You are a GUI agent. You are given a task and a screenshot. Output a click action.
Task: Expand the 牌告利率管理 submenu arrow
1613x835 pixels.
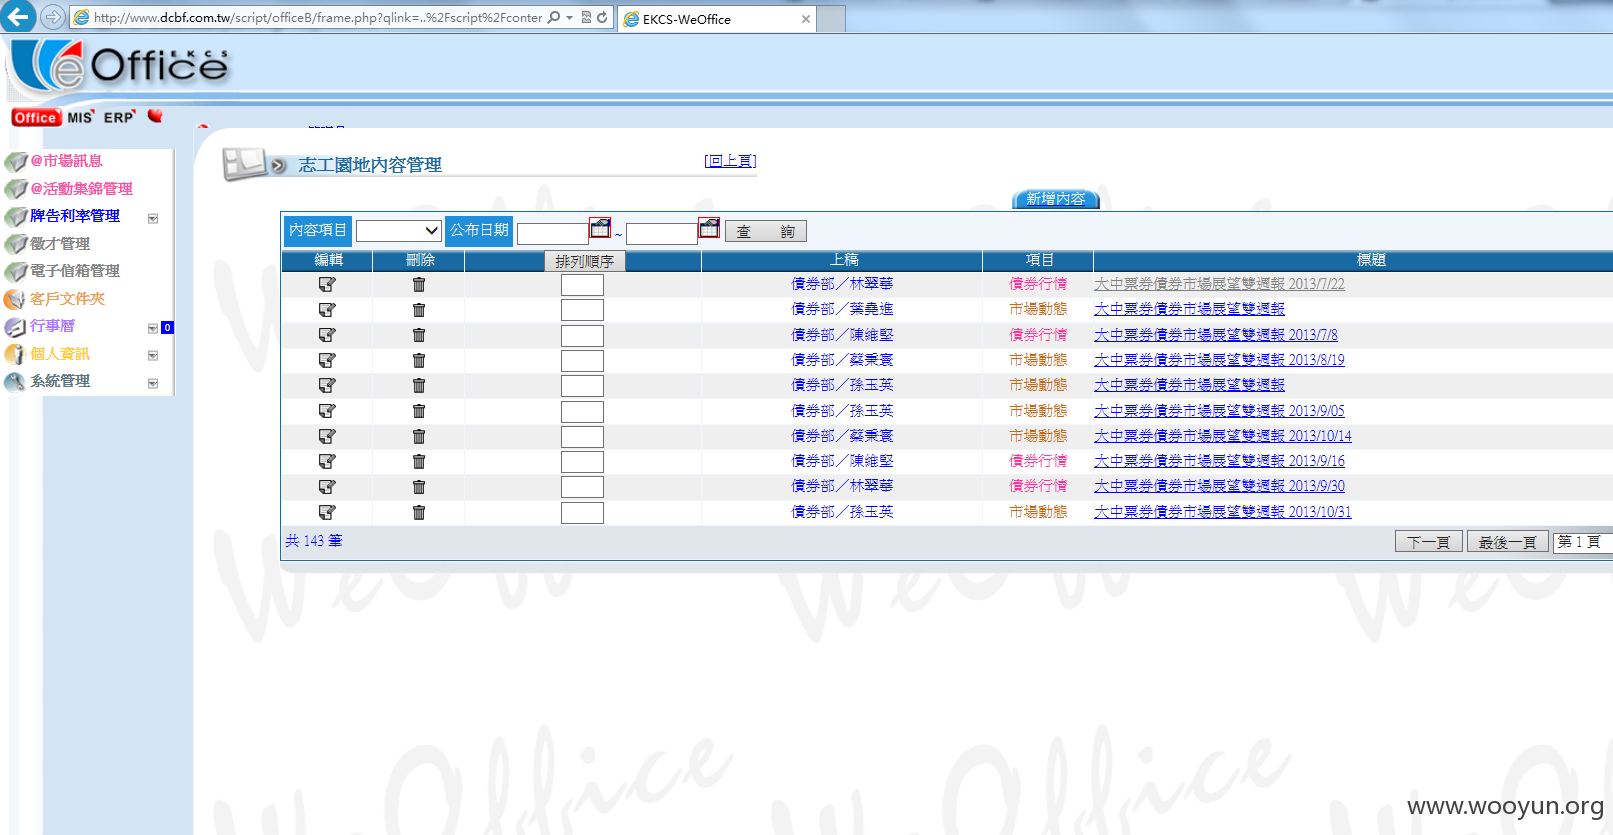pos(153,218)
